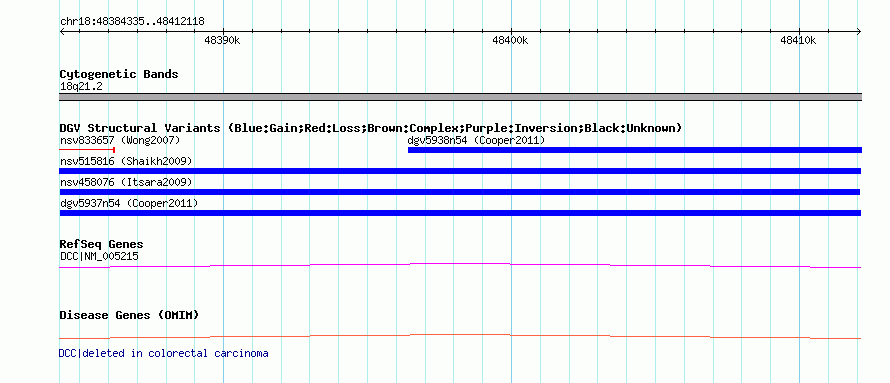Open the nsv515816 (Shaikh2009) label
Image resolution: width=890 pixels, height=383 pixels.
pyautogui.click(x=126, y=162)
